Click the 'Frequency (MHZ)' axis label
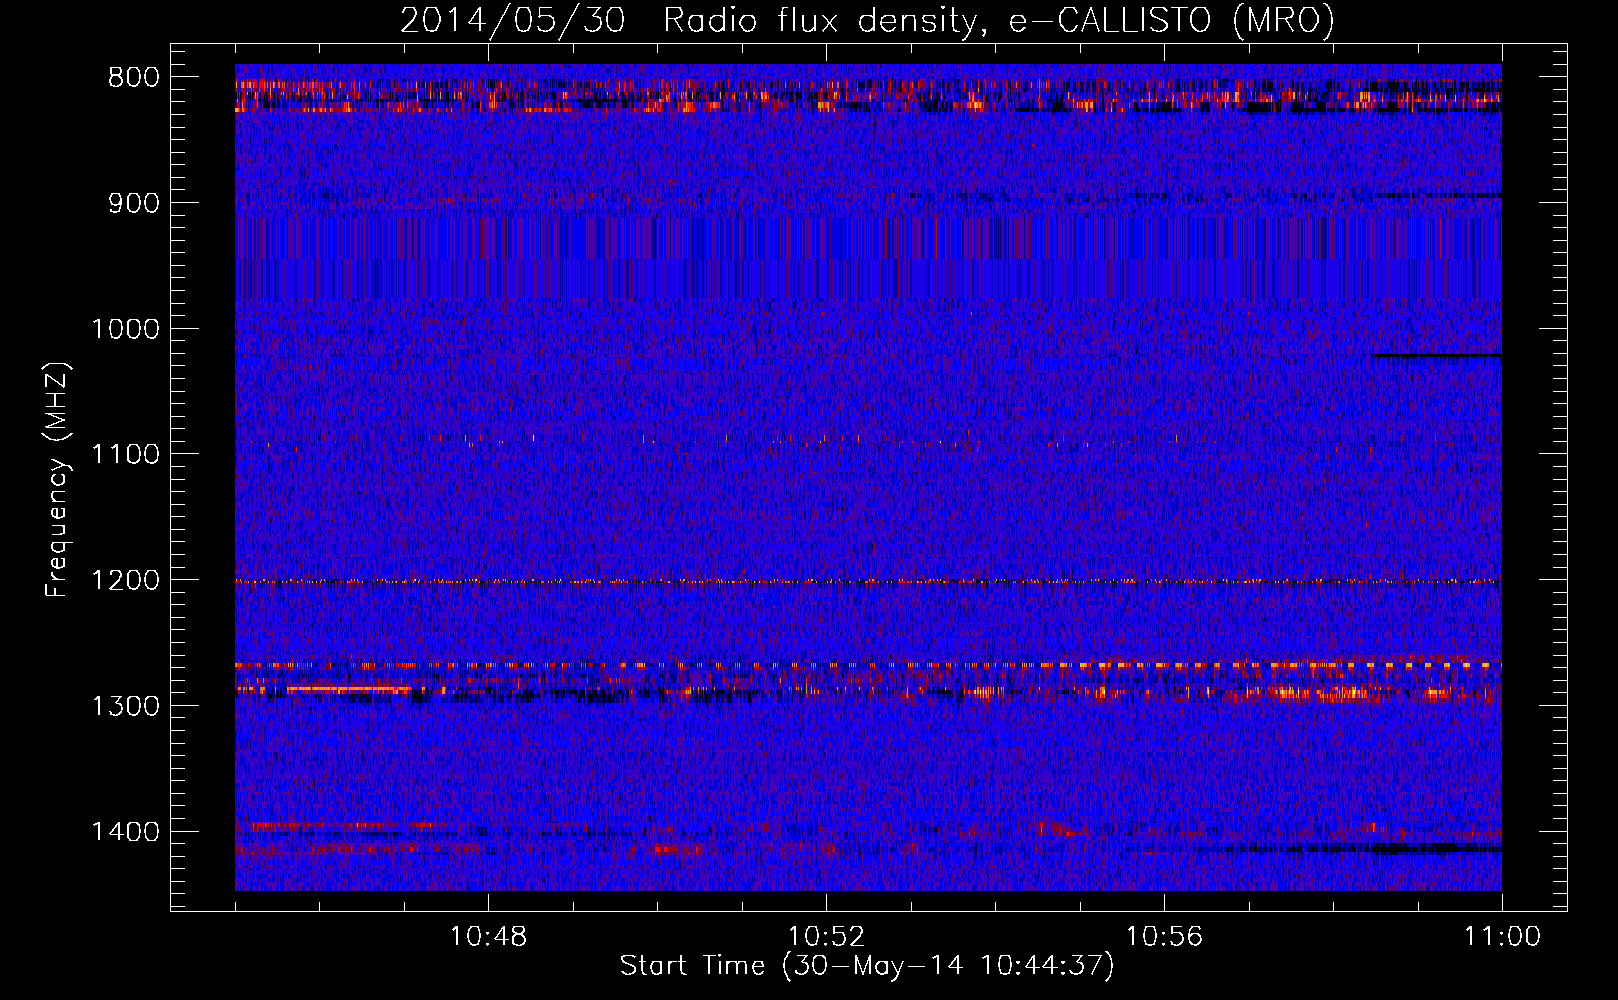 [56, 480]
